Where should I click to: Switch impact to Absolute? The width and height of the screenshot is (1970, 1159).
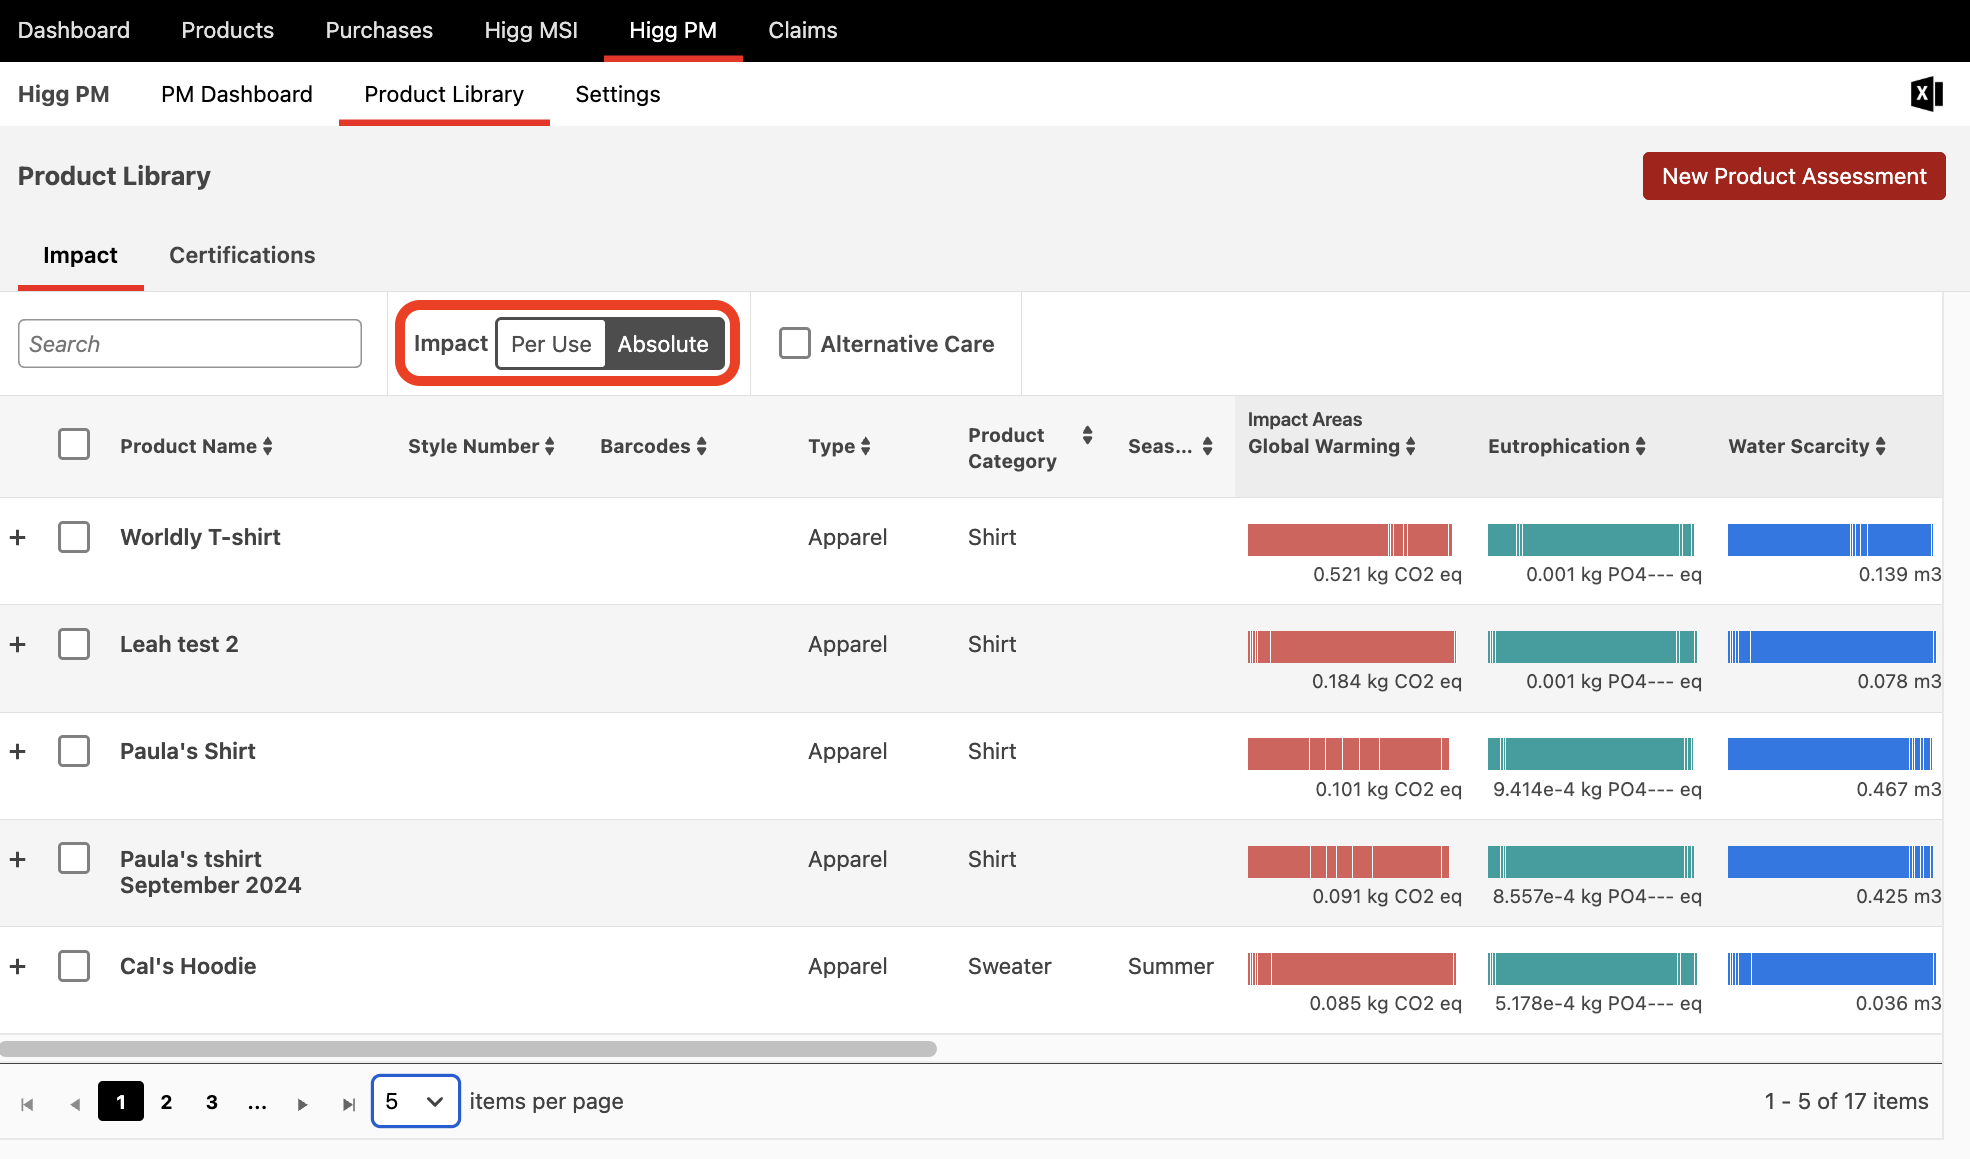click(x=663, y=344)
